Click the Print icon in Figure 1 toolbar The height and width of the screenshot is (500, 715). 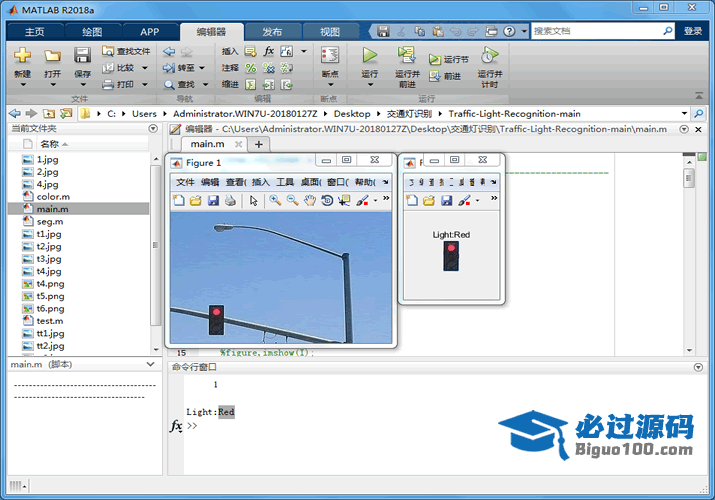coord(230,201)
